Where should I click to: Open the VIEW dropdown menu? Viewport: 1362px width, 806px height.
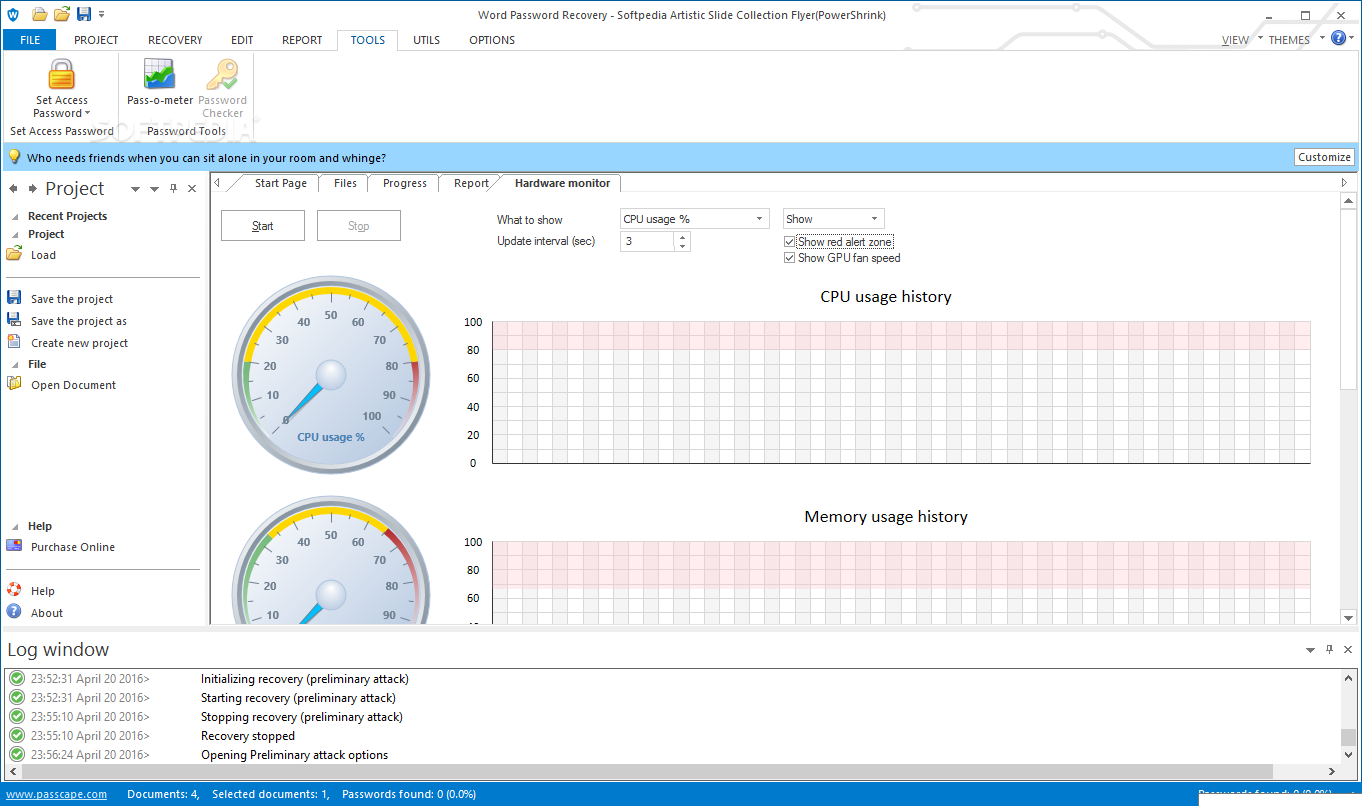tap(1241, 40)
